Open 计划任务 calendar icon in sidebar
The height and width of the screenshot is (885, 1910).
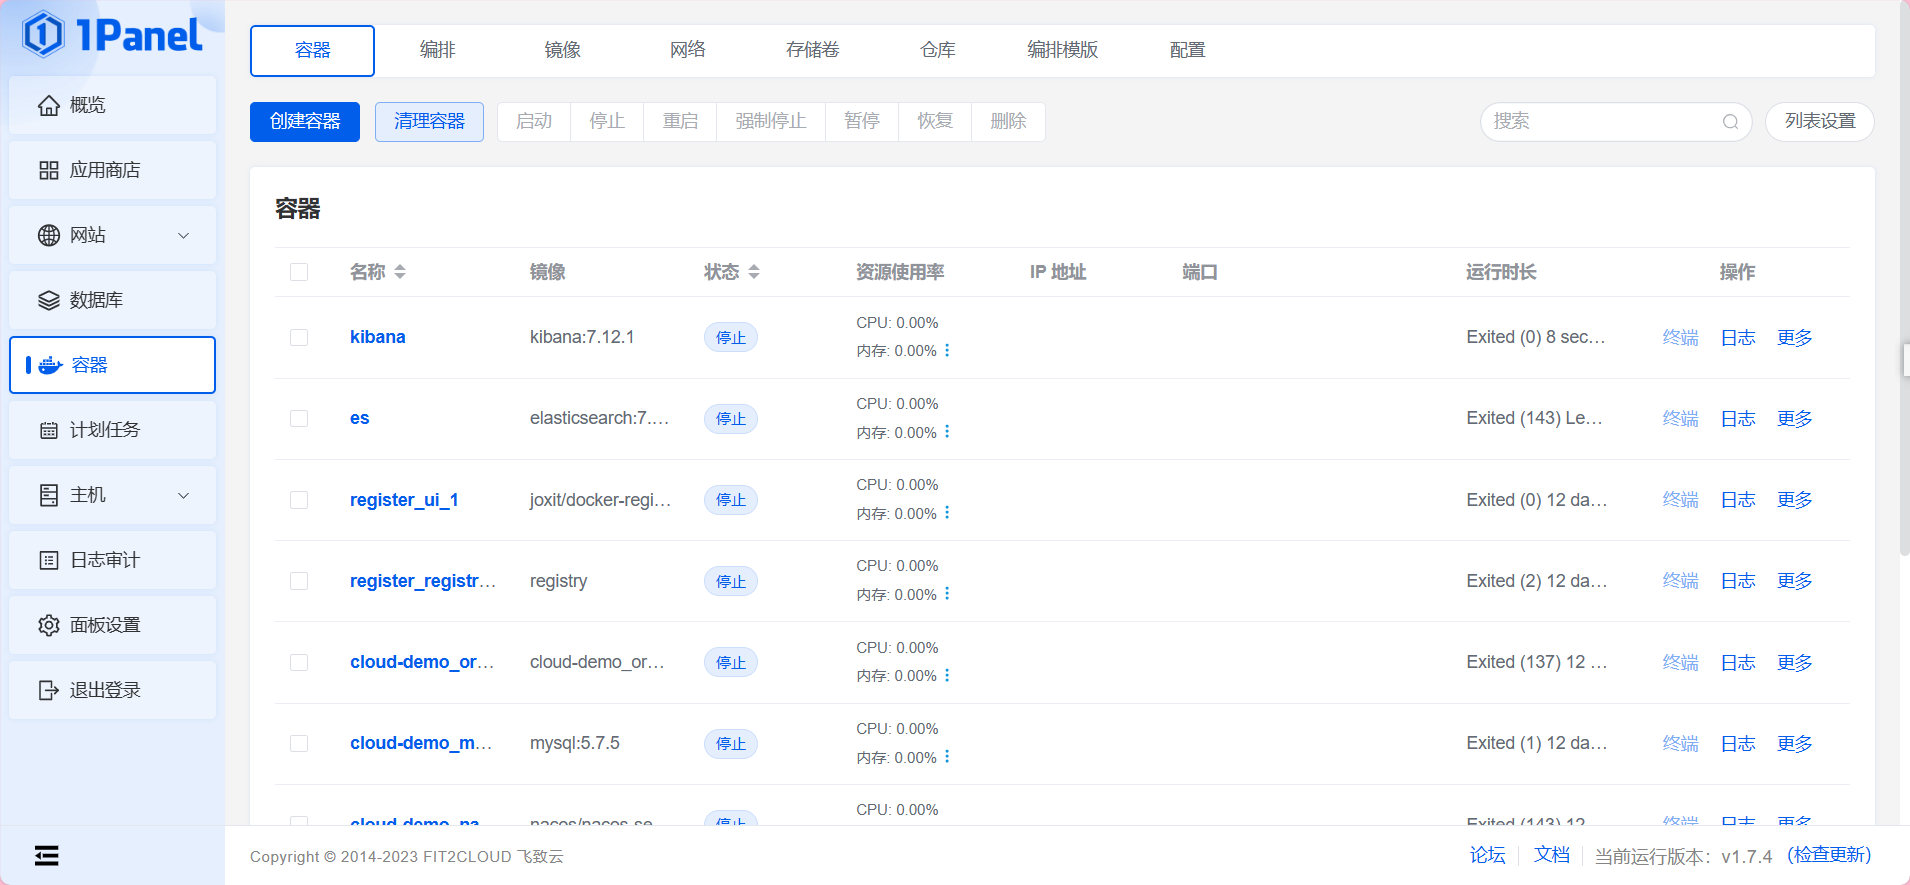48,430
